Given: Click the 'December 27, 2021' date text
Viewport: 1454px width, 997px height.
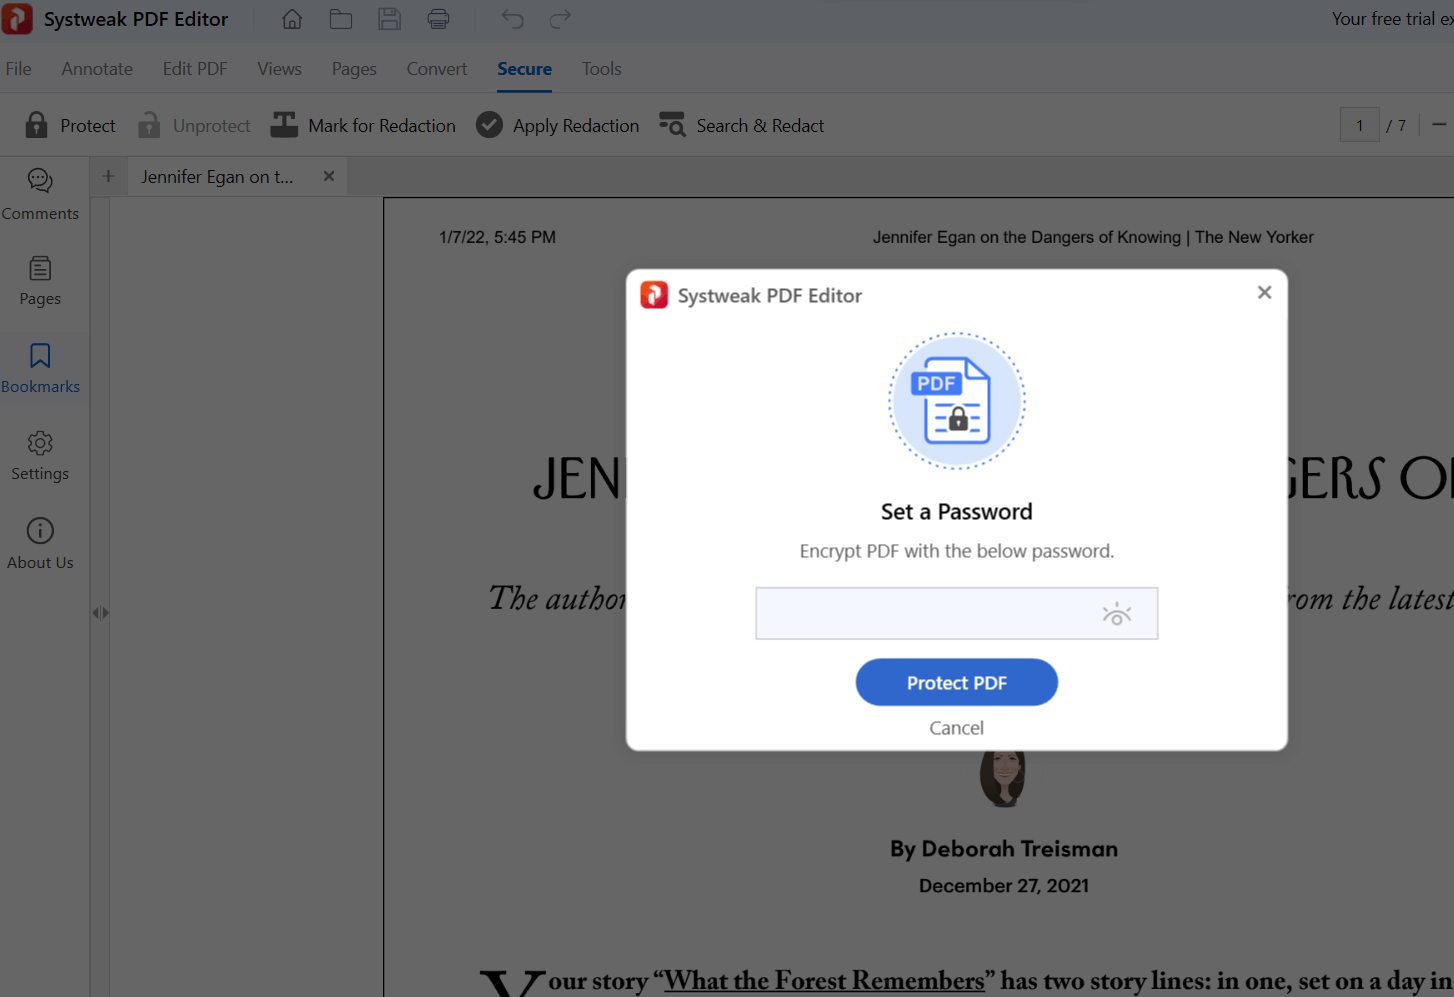Looking at the screenshot, I should (x=1004, y=886).
